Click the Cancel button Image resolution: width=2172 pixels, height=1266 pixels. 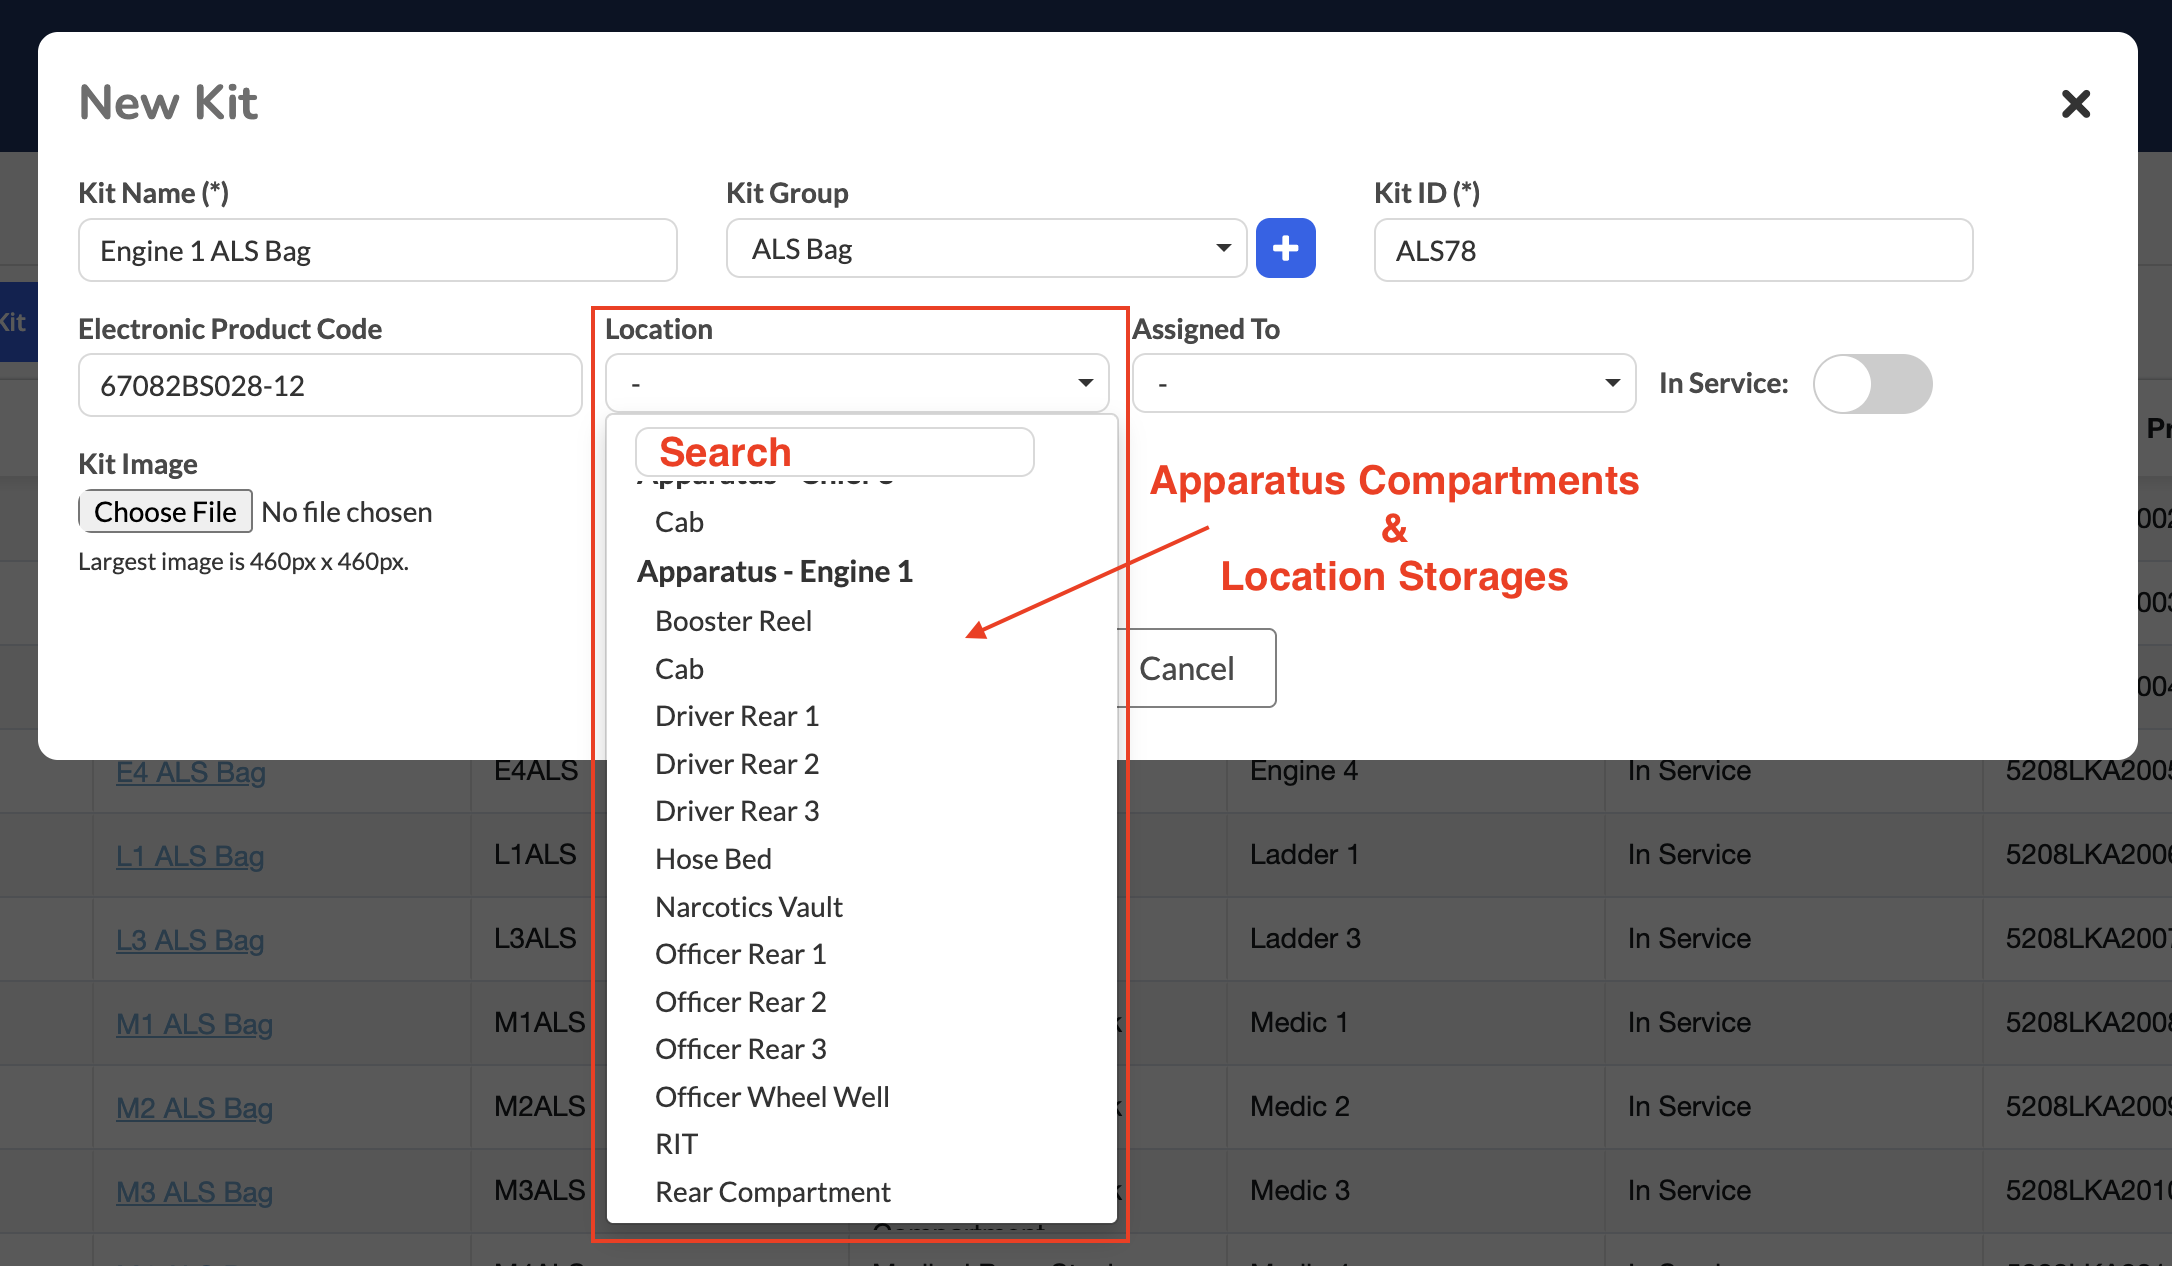pos(1192,668)
